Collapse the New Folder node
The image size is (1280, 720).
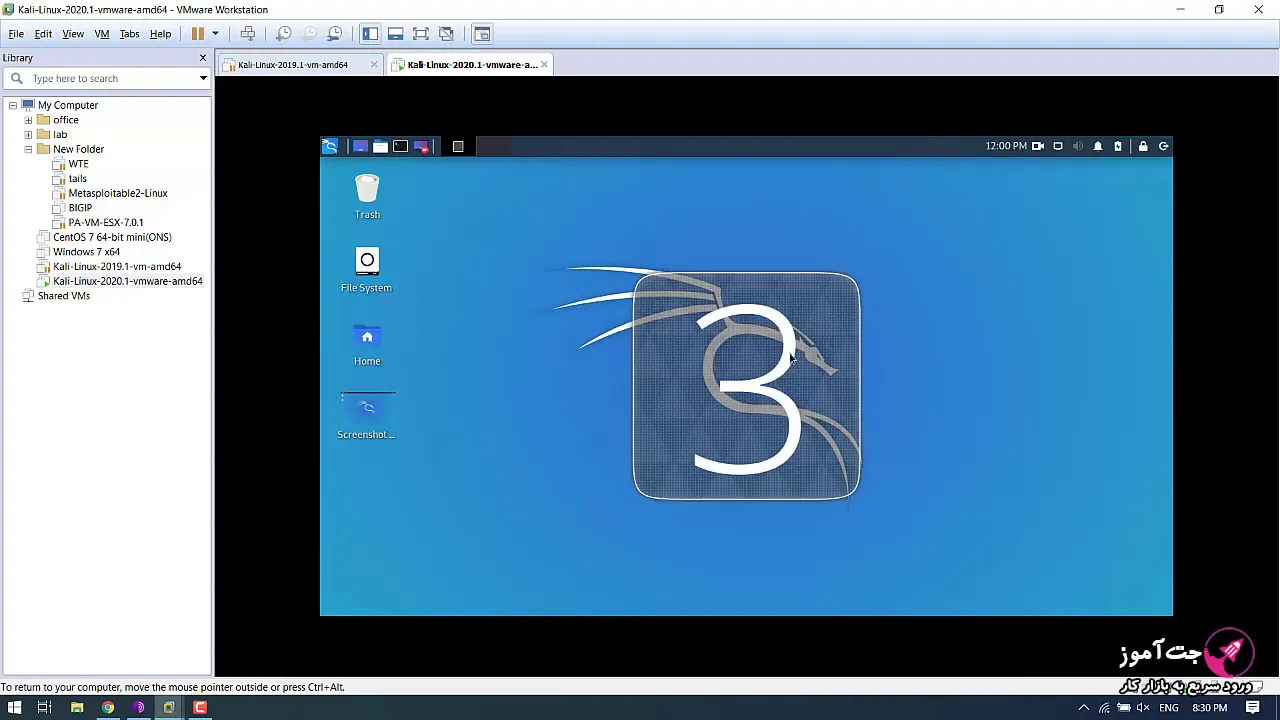click(29, 149)
